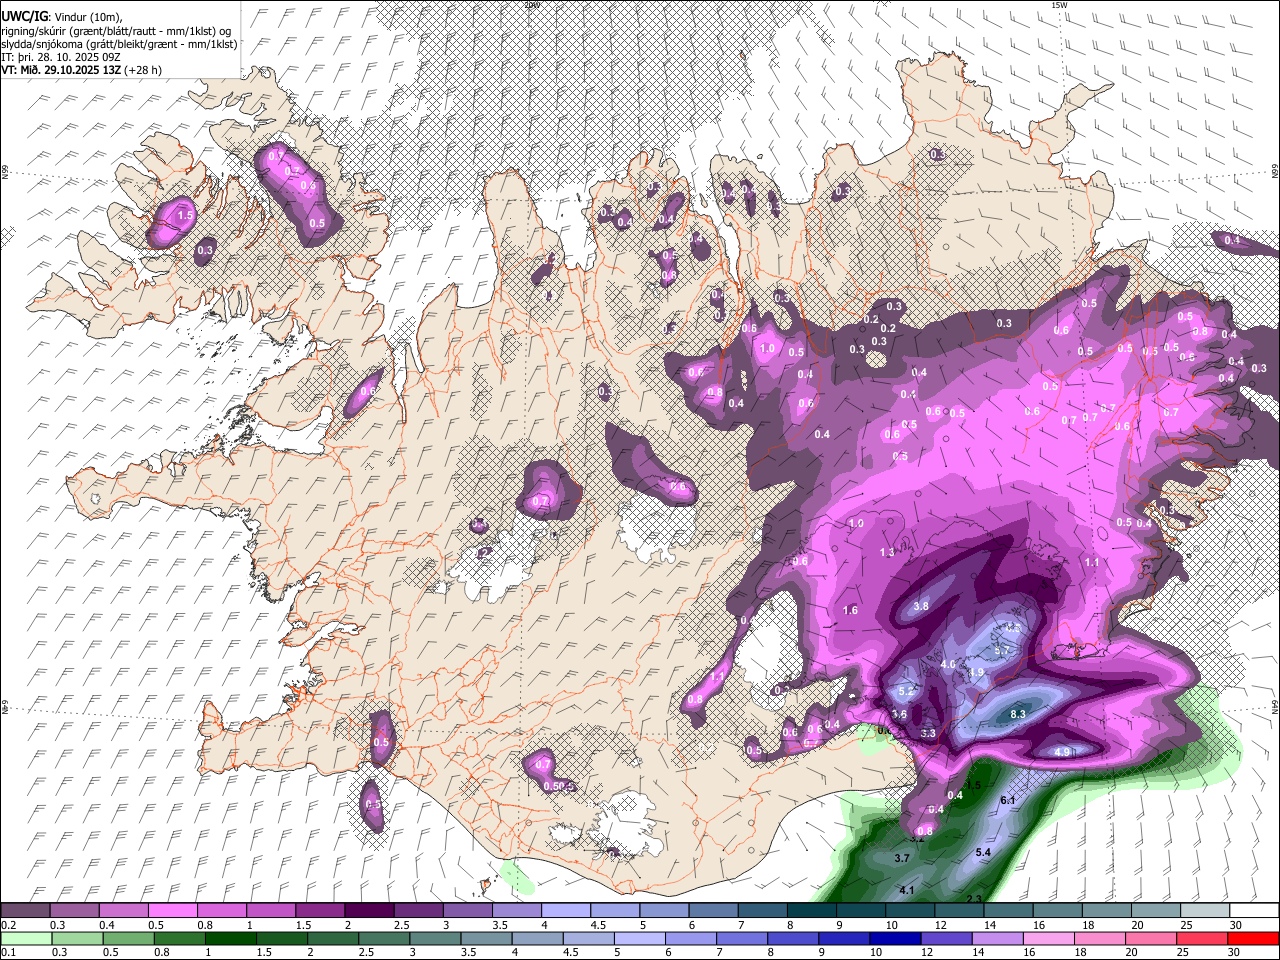Select the 3.7 rain value in the green band
The height and width of the screenshot is (960, 1280).
coord(901,858)
